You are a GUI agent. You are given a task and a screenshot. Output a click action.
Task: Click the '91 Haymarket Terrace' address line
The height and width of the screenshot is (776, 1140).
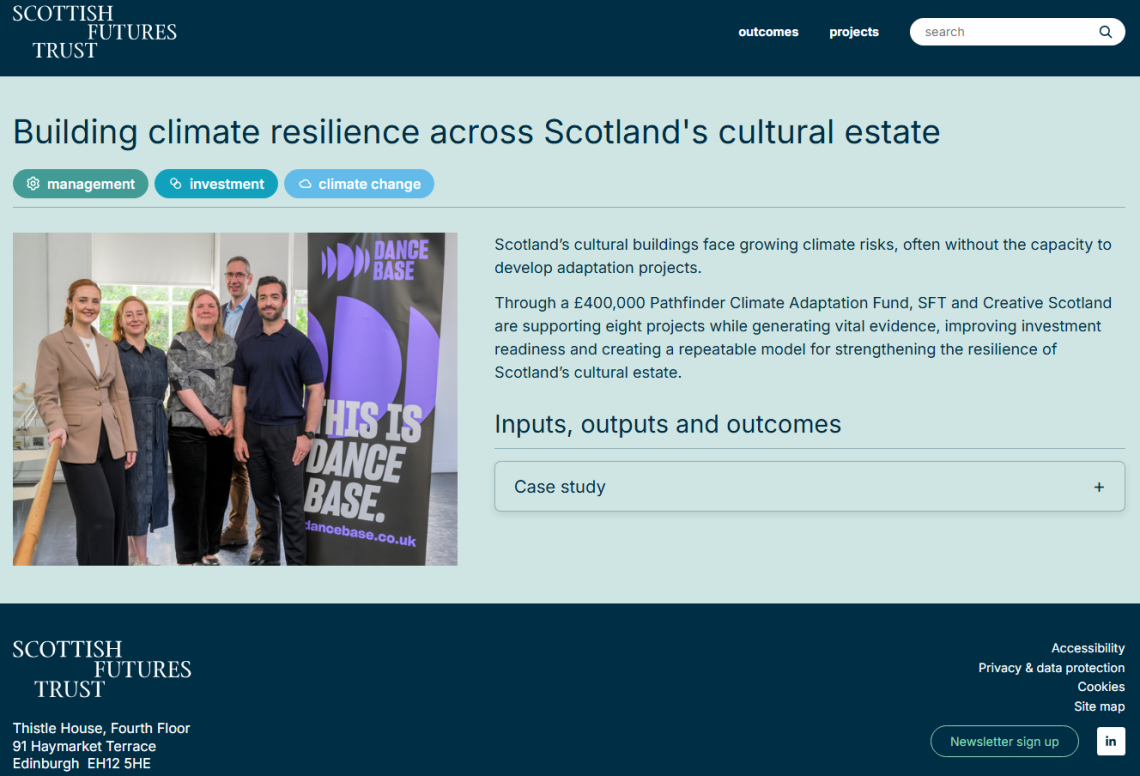tap(84, 746)
